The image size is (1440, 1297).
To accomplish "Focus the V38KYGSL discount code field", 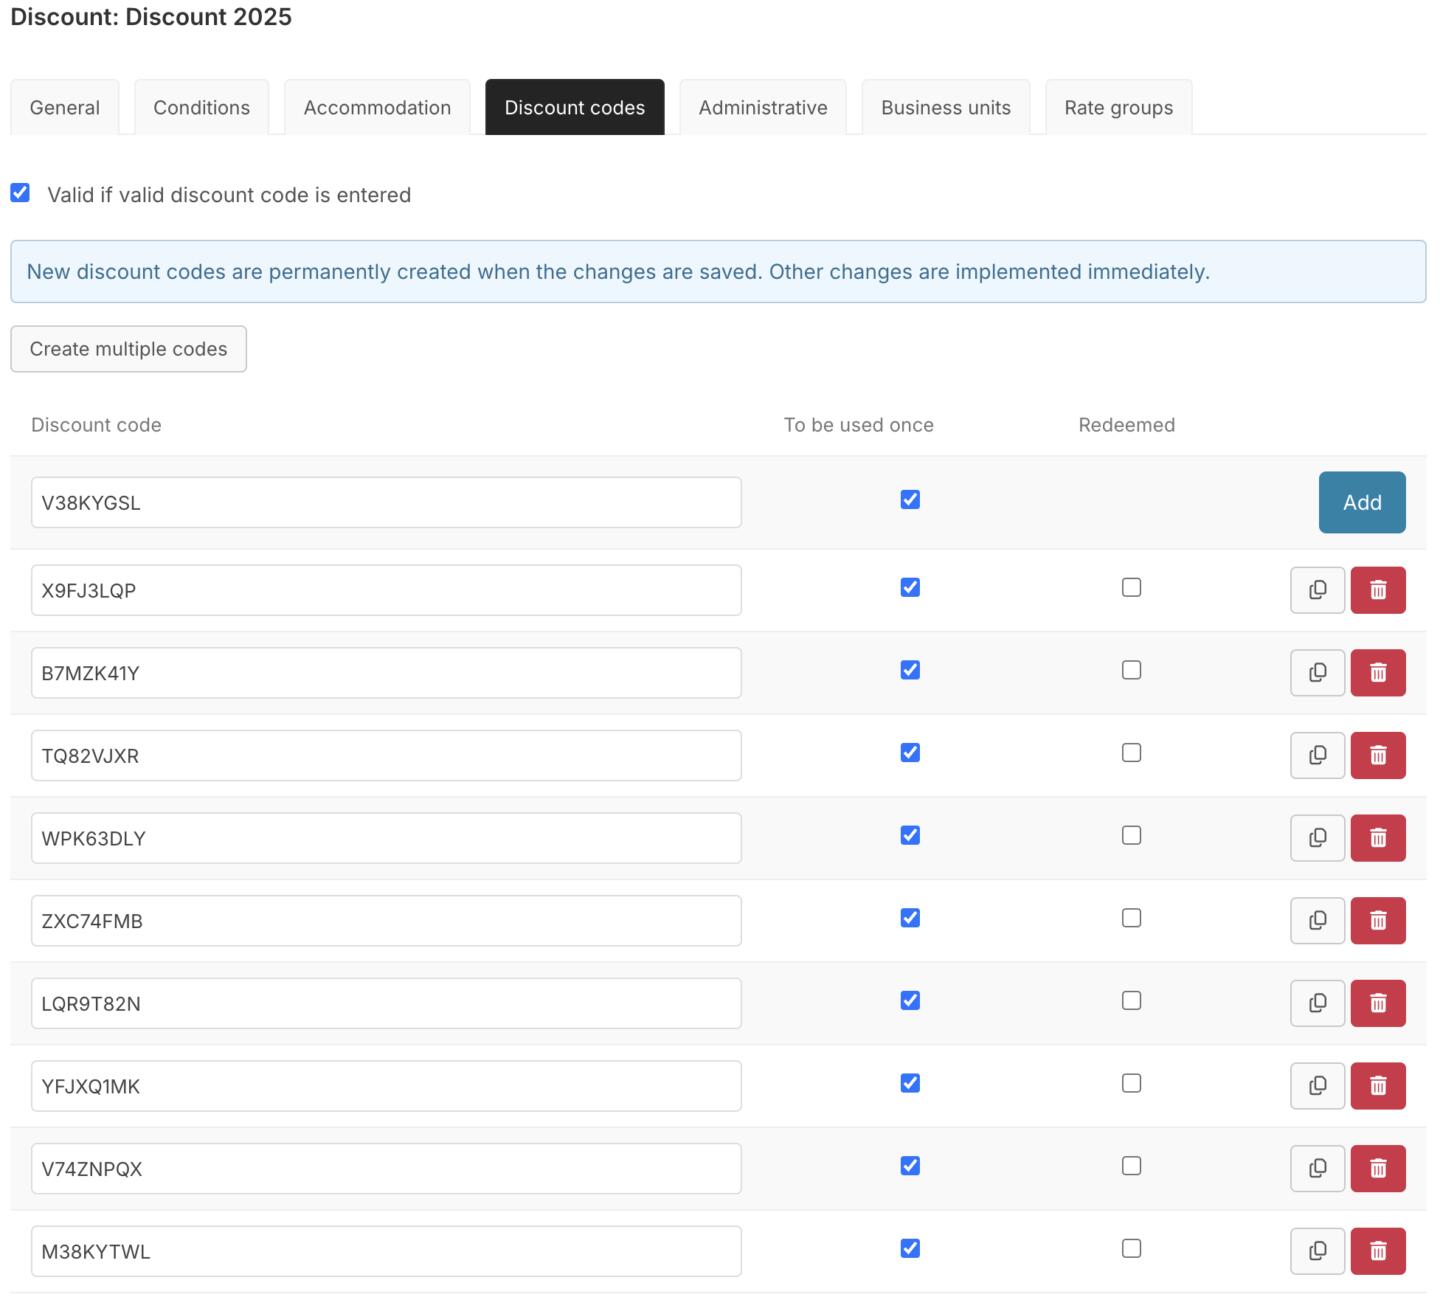I will pyautogui.click(x=386, y=502).
